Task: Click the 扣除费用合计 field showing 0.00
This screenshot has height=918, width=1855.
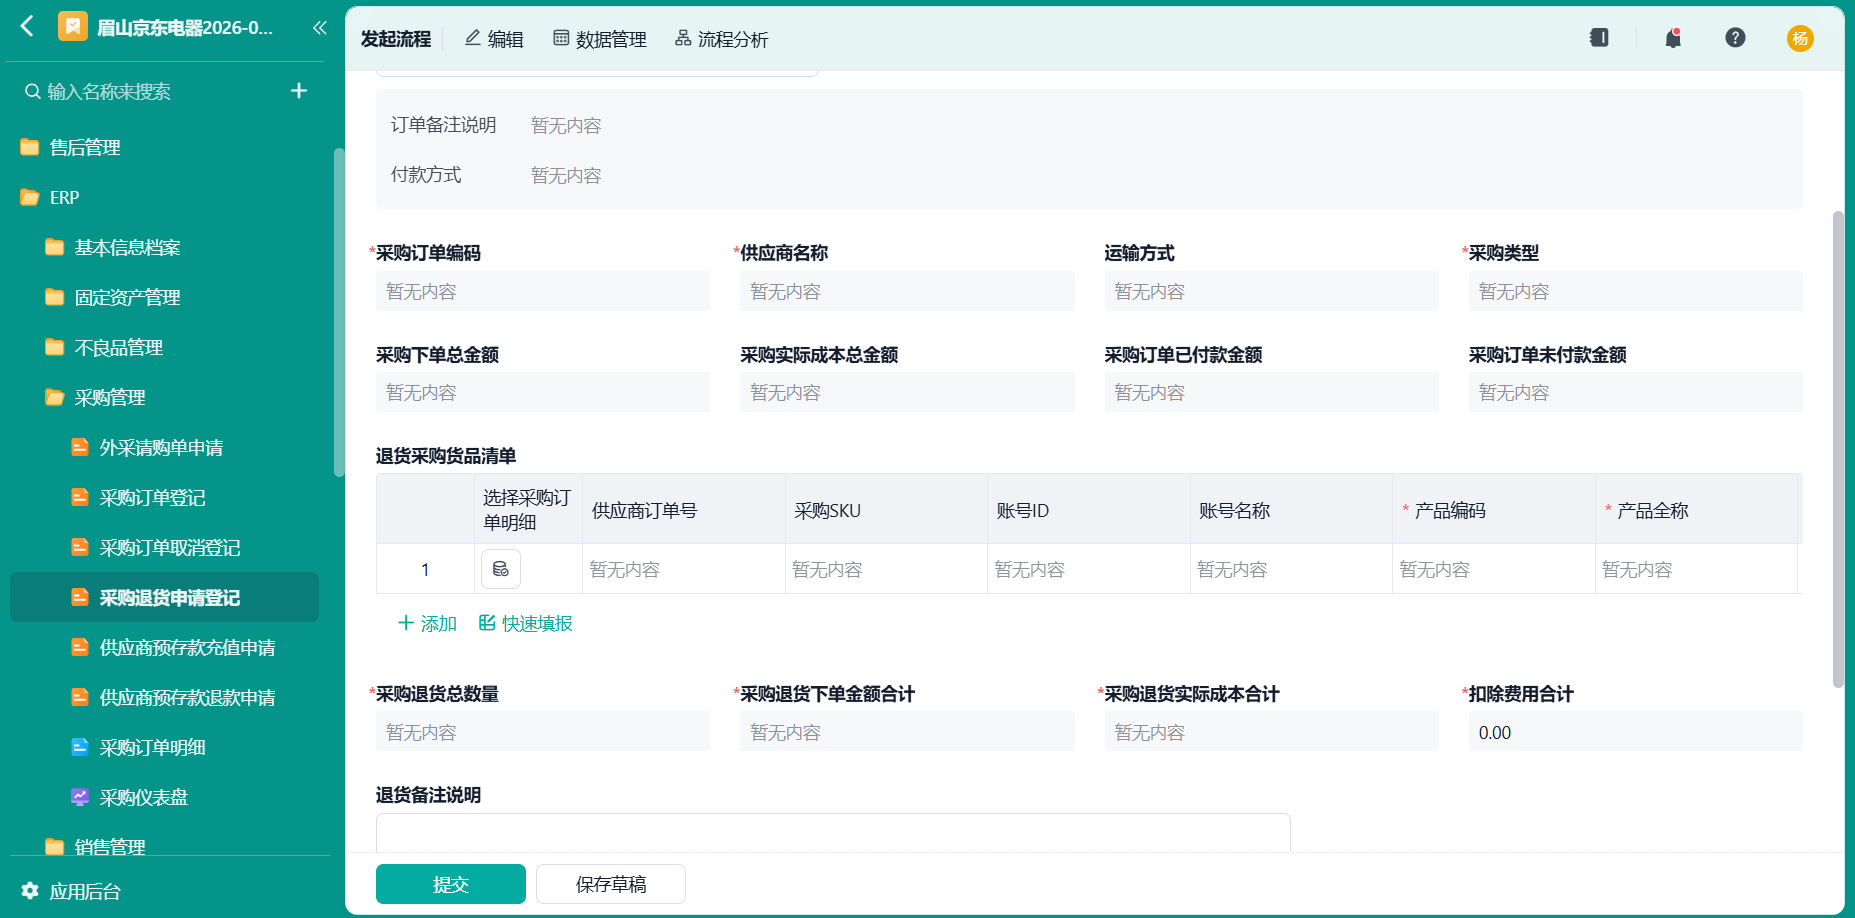Action: pyautogui.click(x=1635, y=732)
